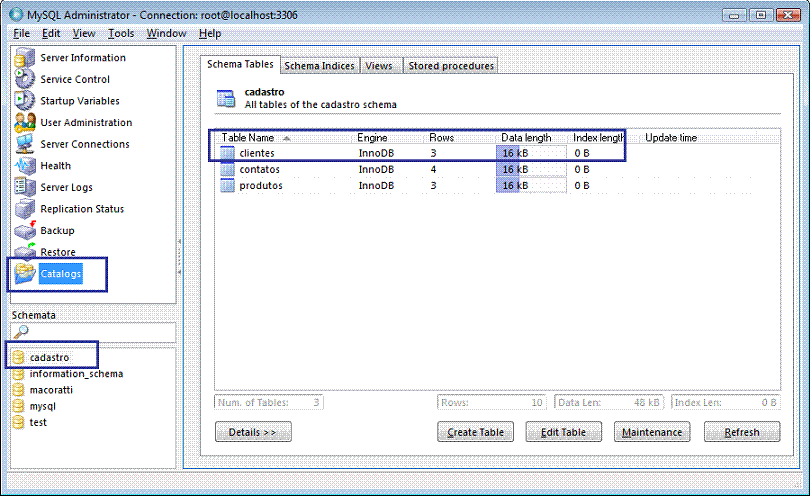811x496 pixels.
Task: Click the clientes table icon
Action: [227, 153]
